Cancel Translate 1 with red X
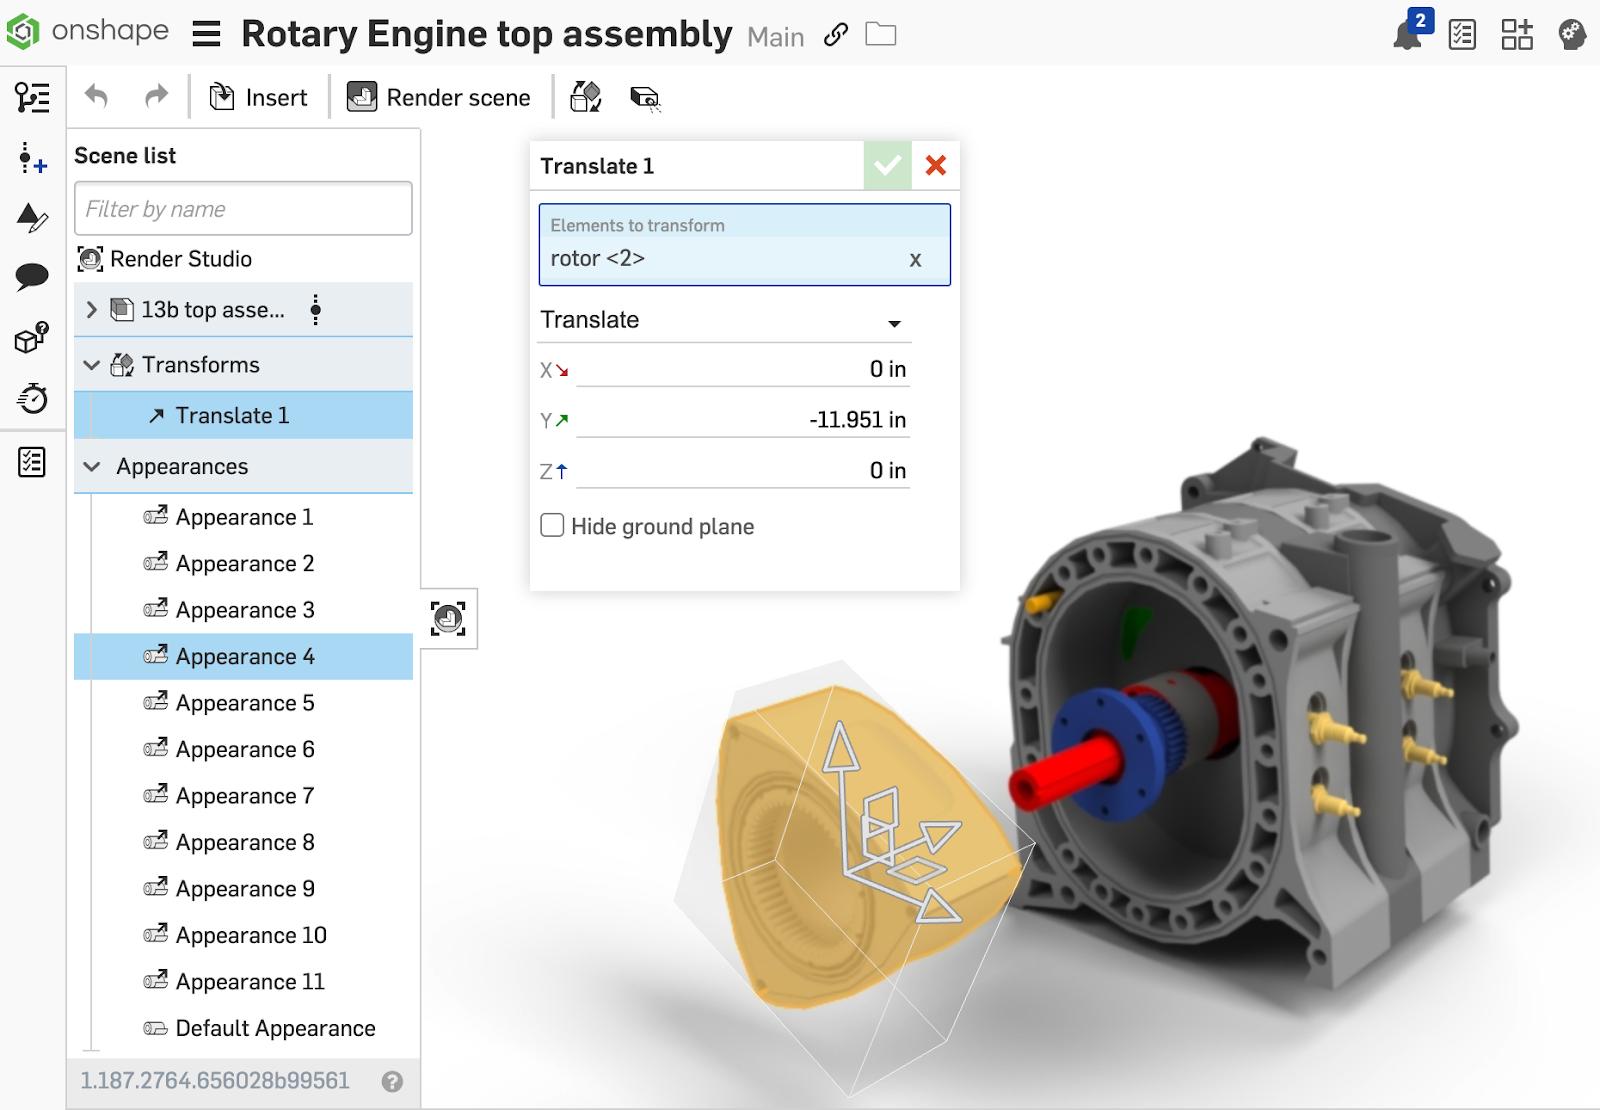1600x1110 pixels. coord(936,166)
